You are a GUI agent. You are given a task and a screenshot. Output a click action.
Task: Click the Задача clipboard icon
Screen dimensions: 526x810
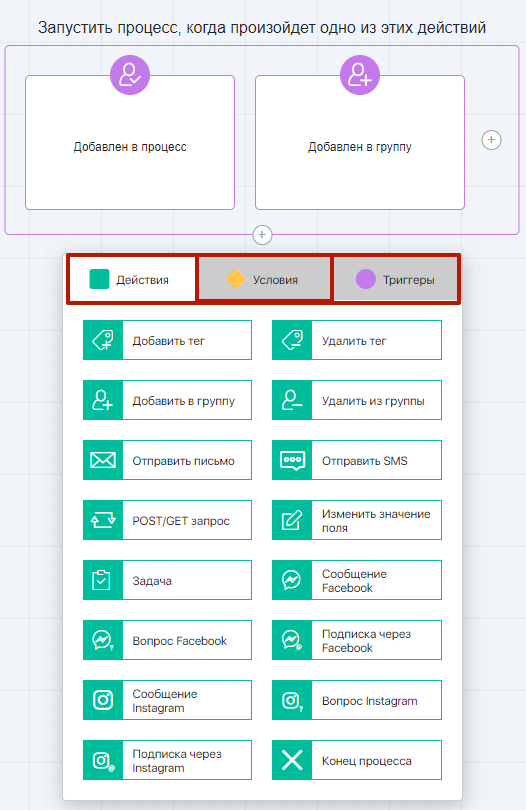coord(103,580)
